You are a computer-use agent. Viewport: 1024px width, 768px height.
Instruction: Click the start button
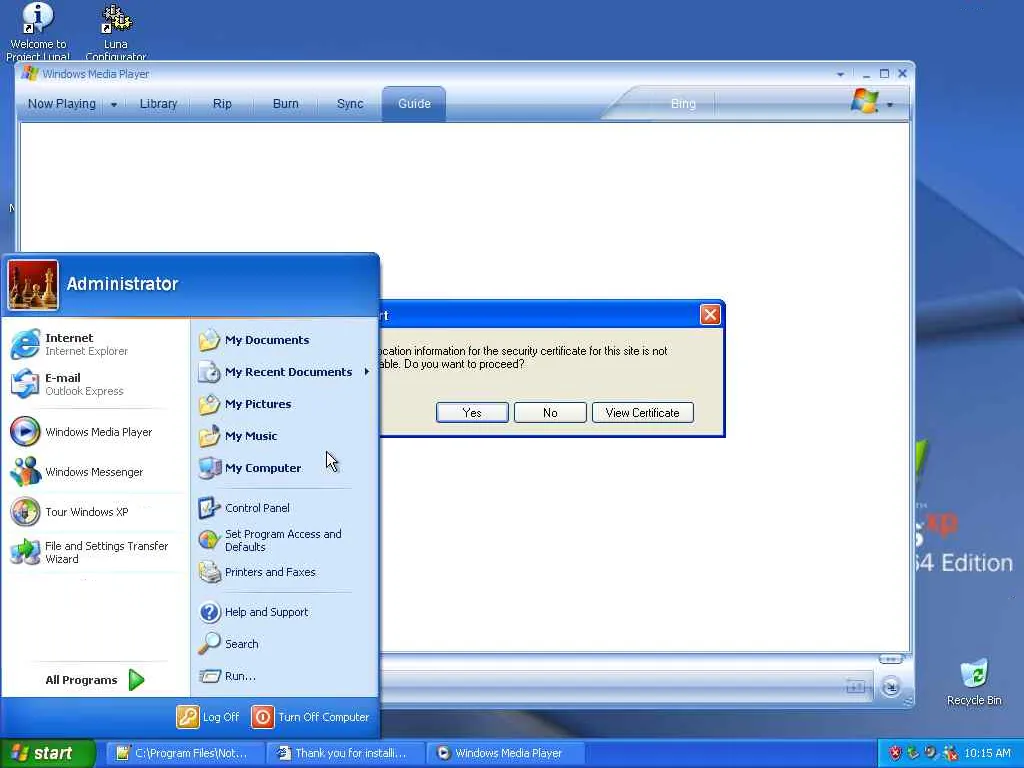47,753
